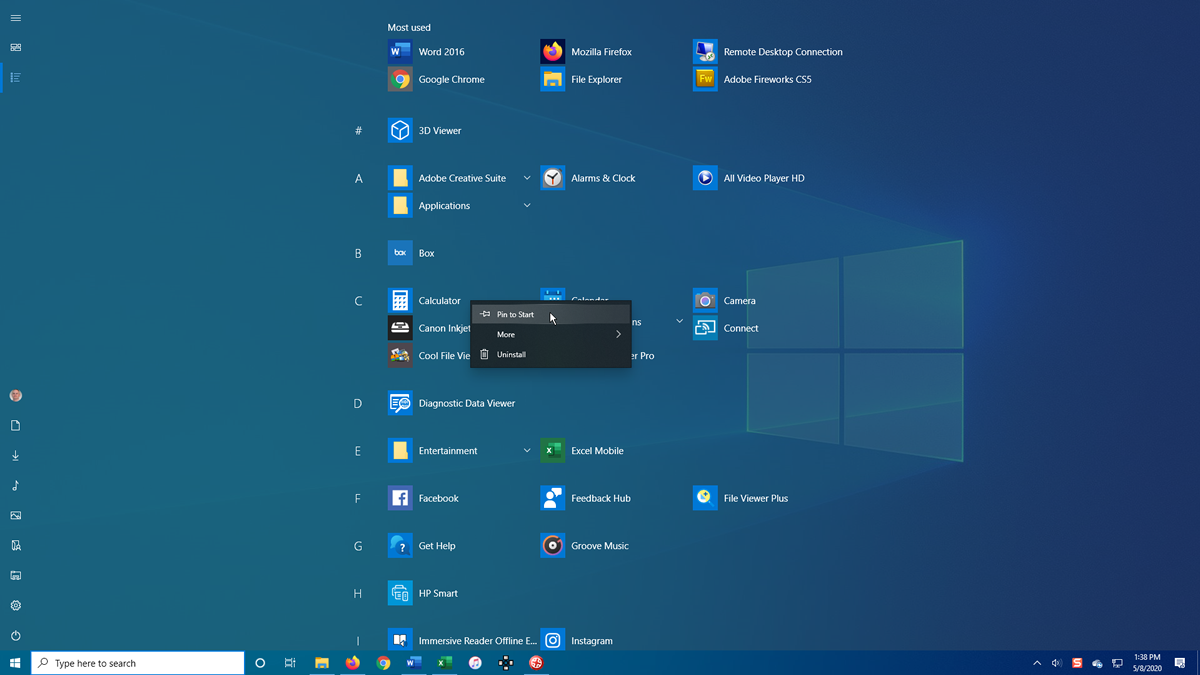Show hidden system tray icons
Image resolution: width=1200 pixels, height=675 pixels.
pos(1037,663)
